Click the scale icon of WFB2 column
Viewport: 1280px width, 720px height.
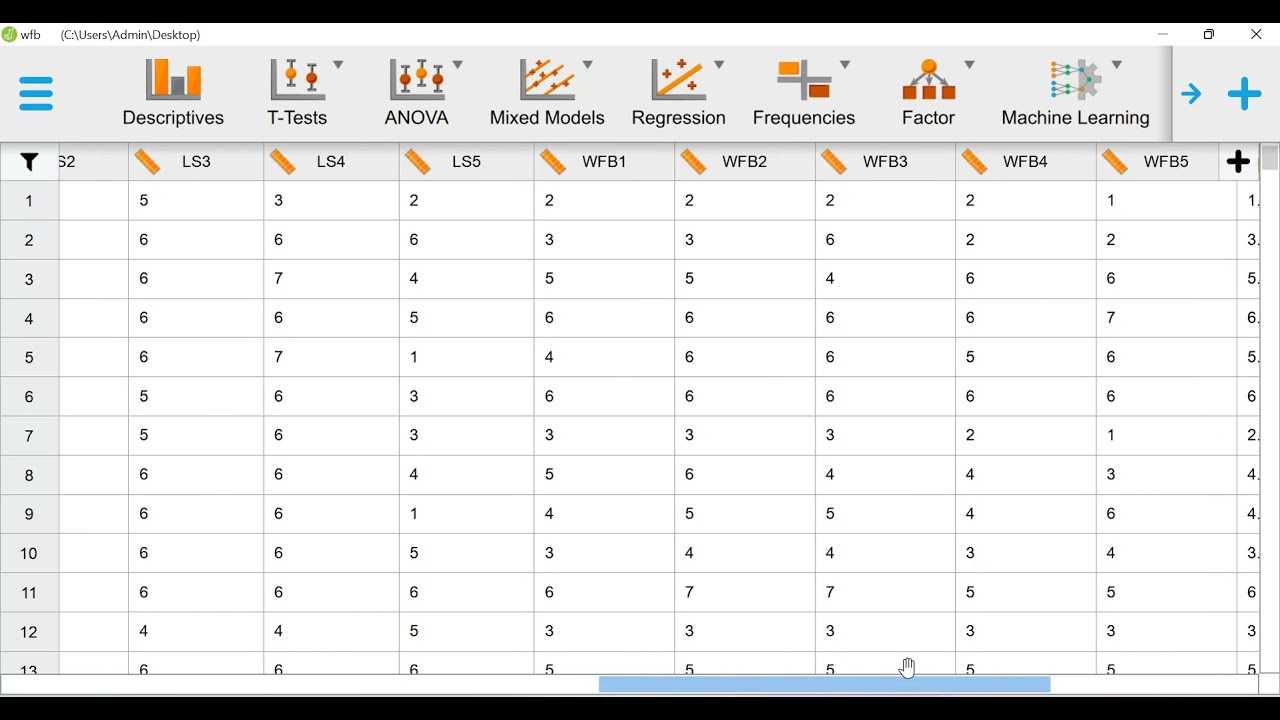[694, 162]
